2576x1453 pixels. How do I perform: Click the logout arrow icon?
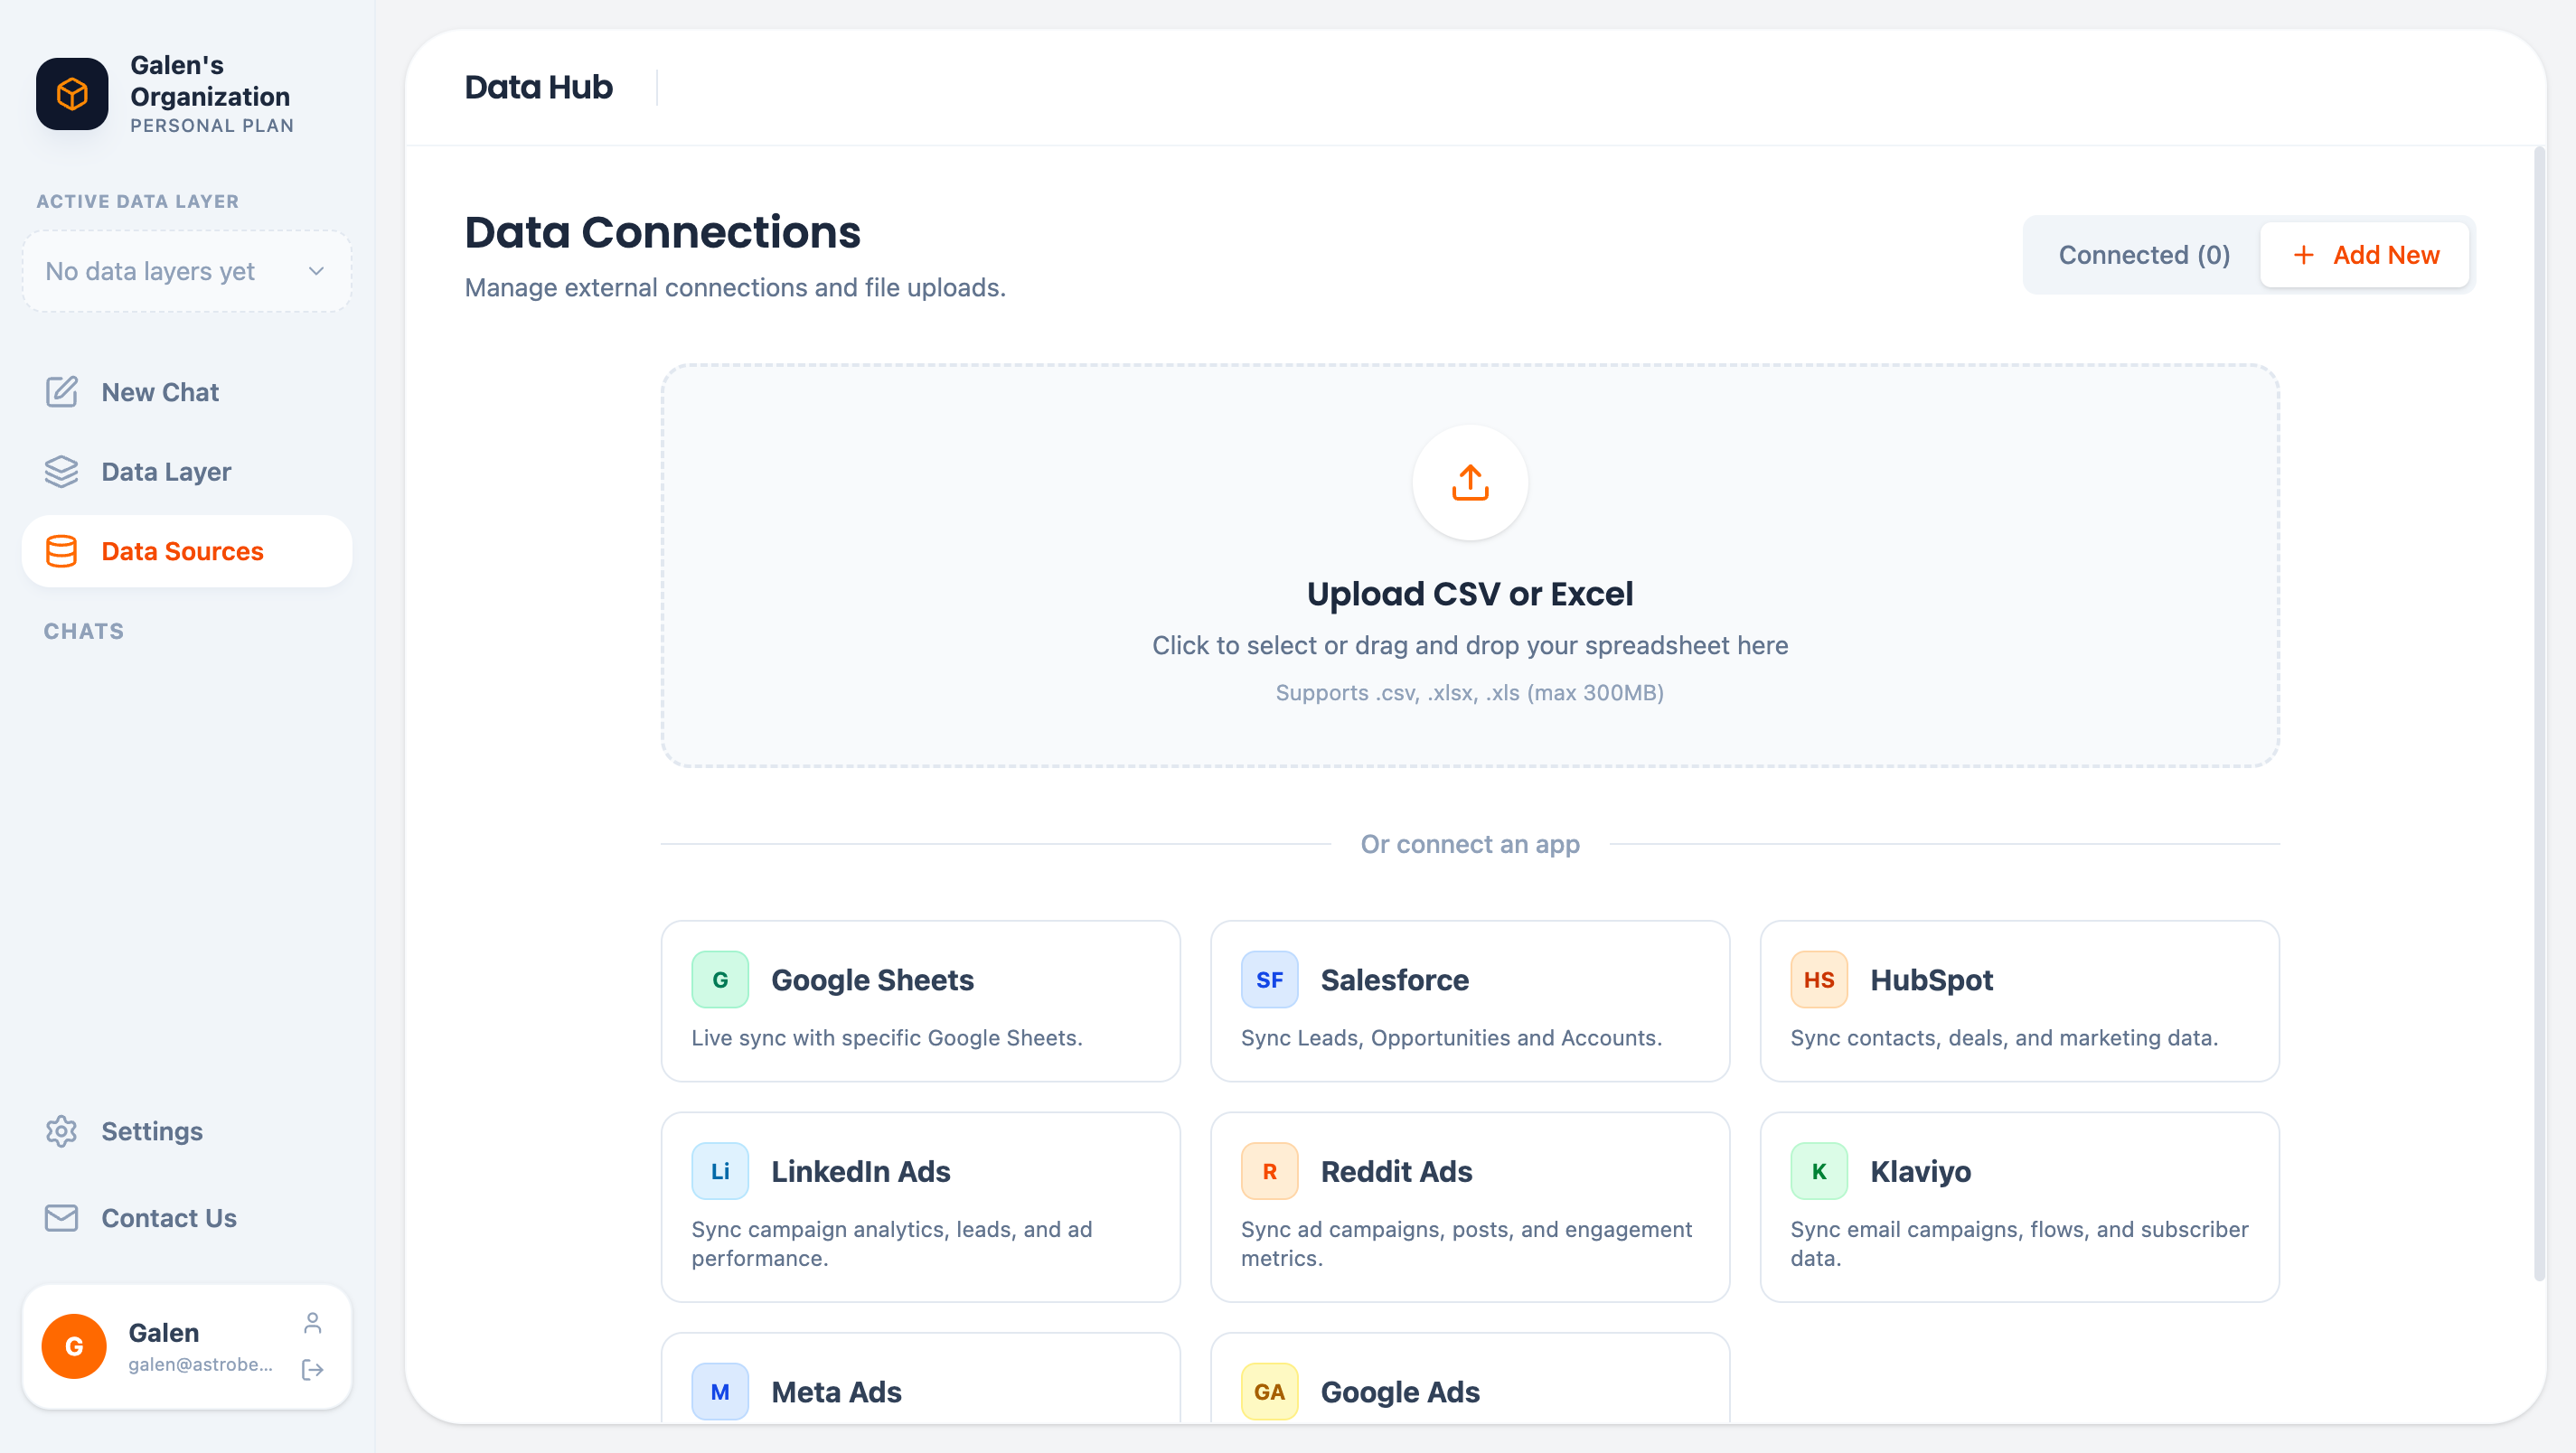[x=312, y=1369]
